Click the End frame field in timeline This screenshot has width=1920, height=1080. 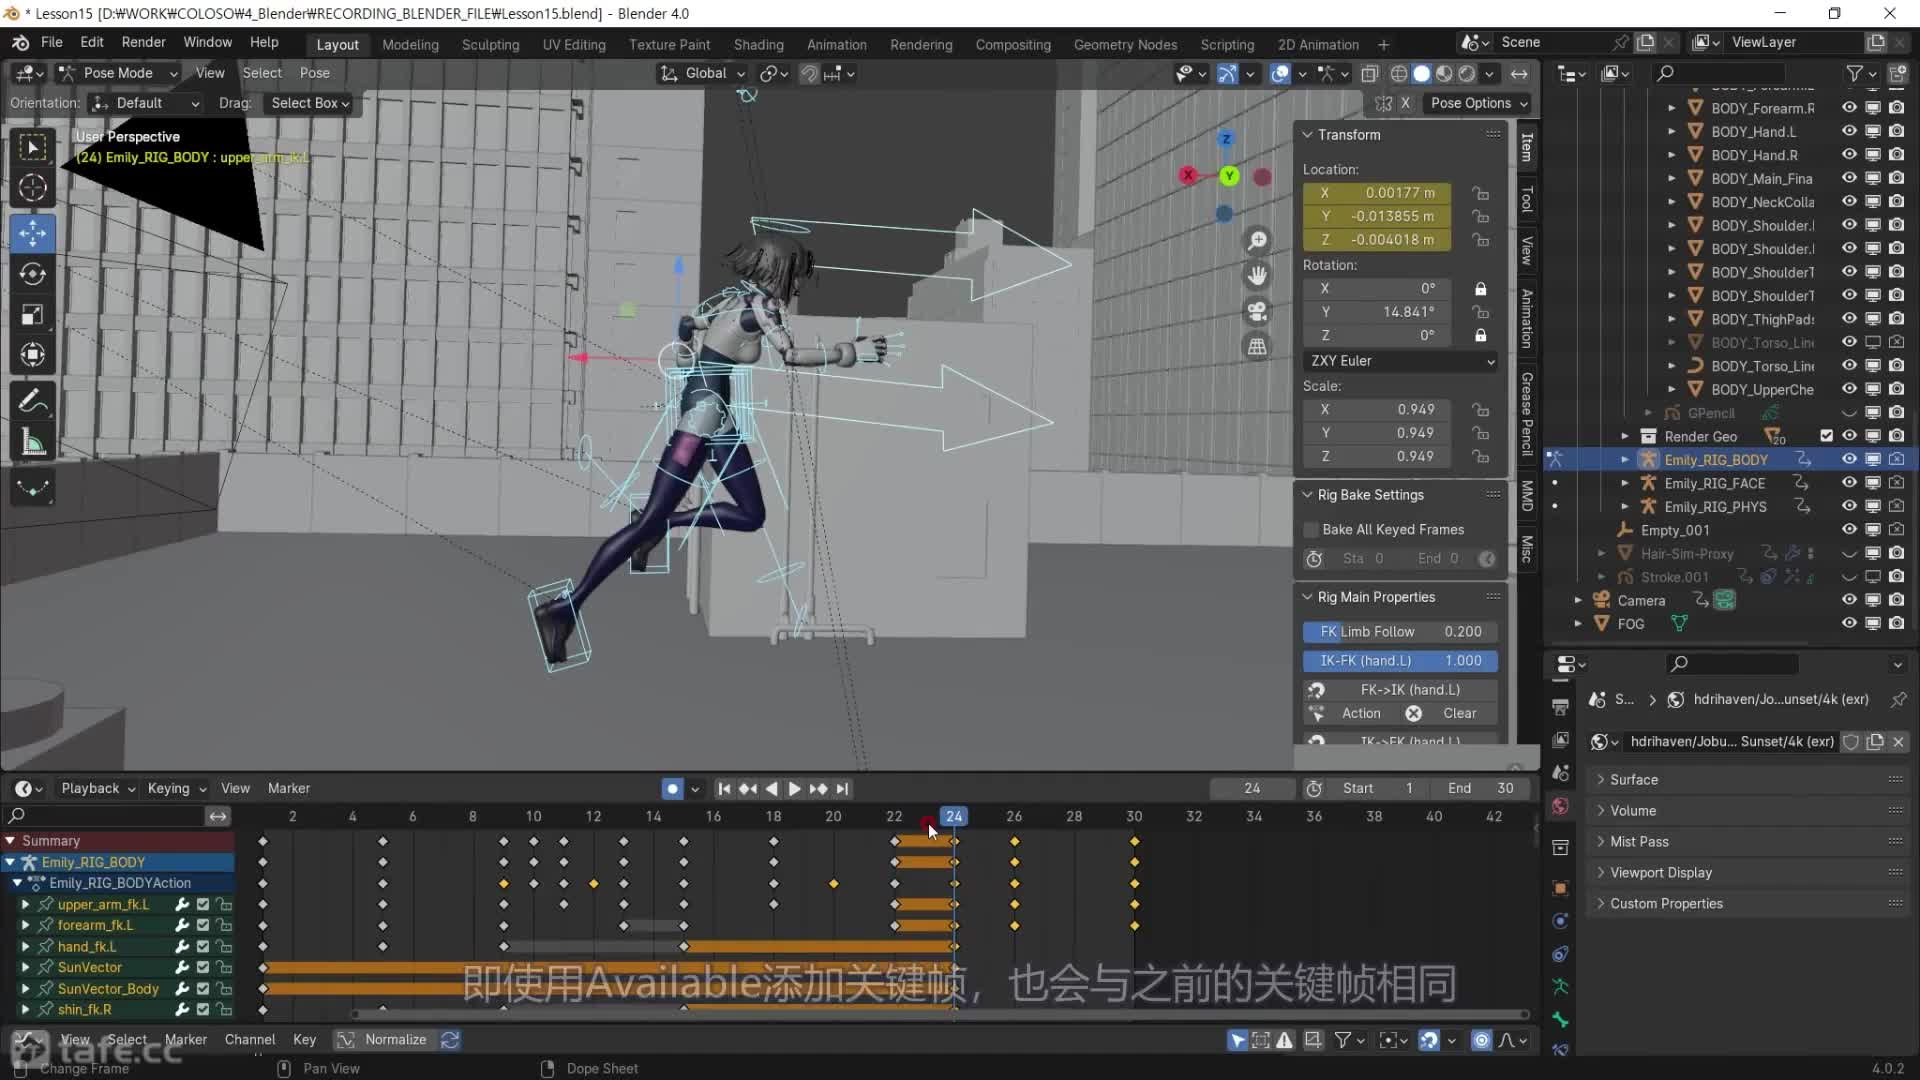[1480, 789]
